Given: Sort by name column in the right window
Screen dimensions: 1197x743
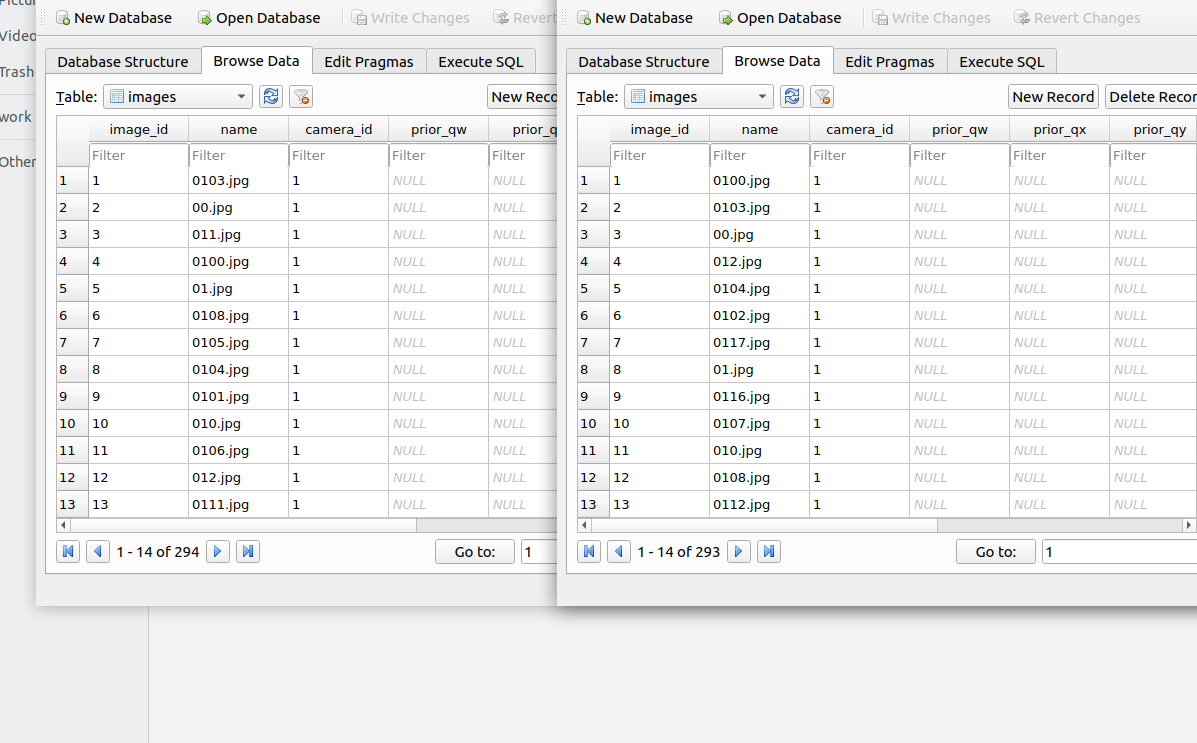Looking at the screenshot, I should point(760,129).
